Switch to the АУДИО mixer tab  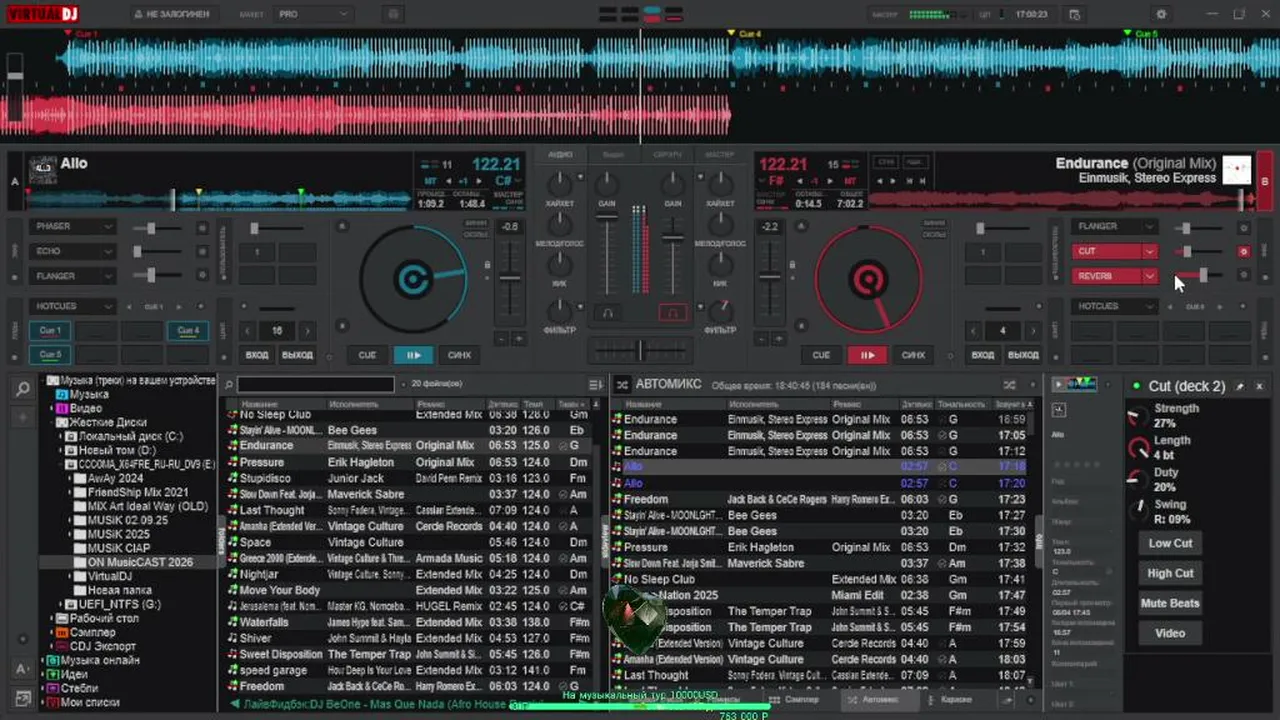560,155
